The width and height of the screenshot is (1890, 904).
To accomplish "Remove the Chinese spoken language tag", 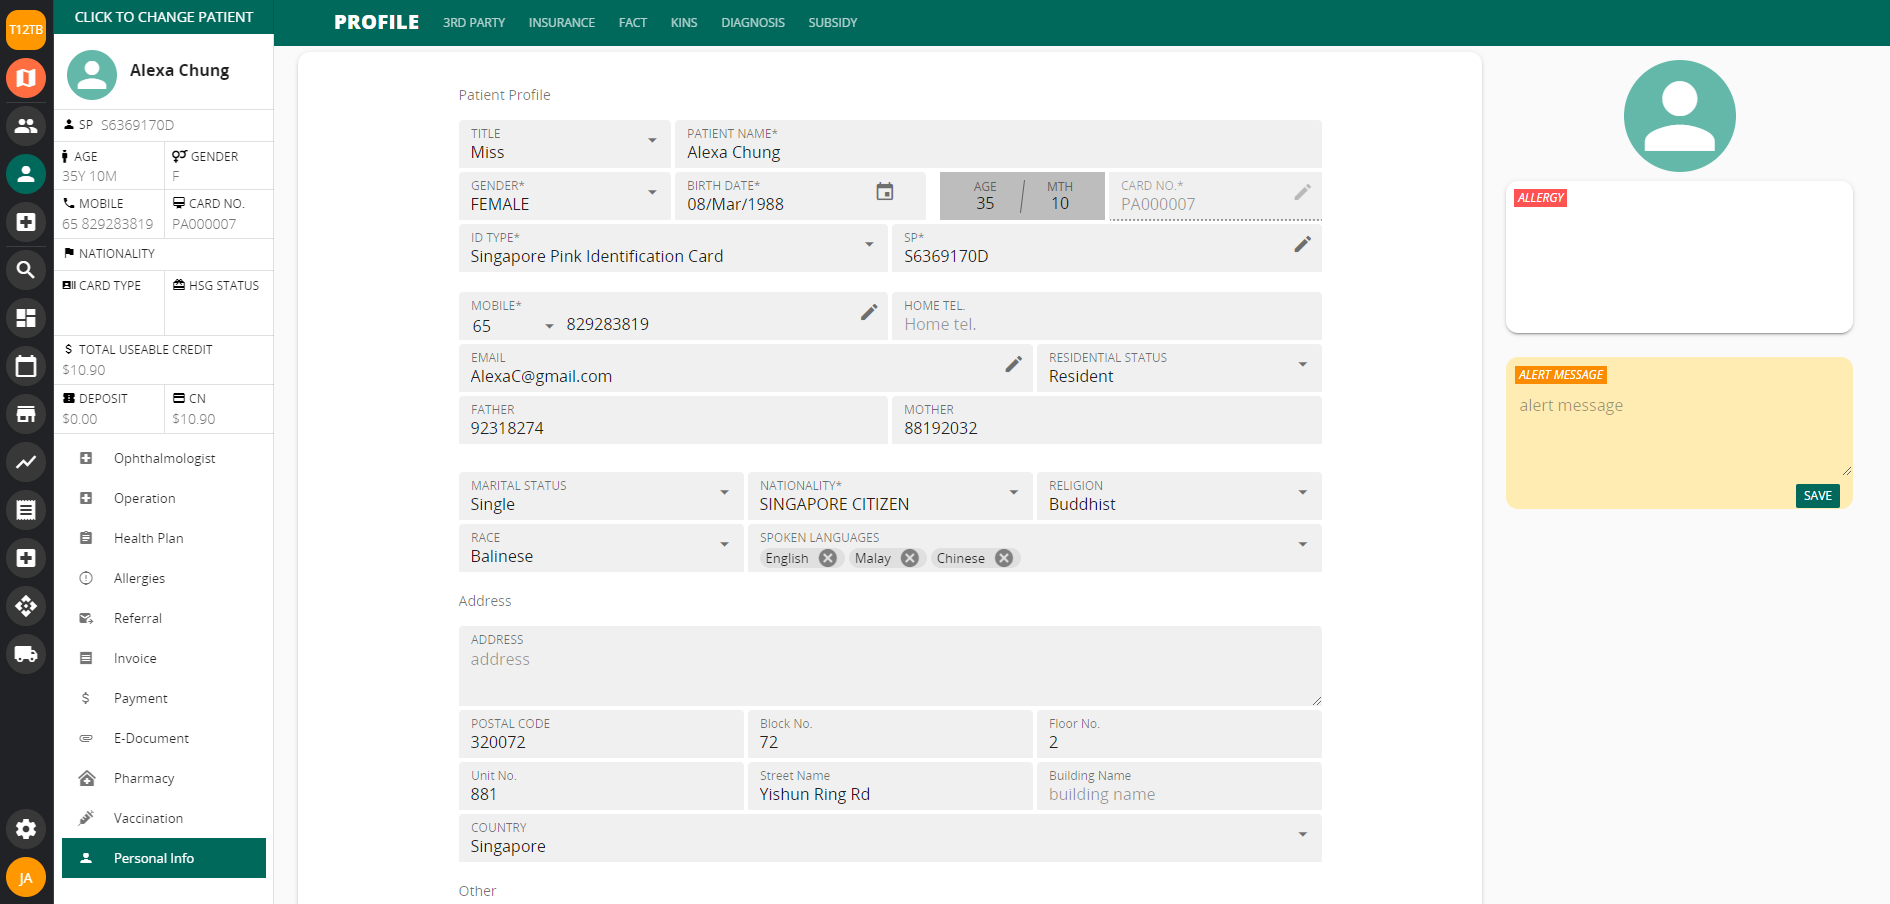I will click(x=1004, y=558).
